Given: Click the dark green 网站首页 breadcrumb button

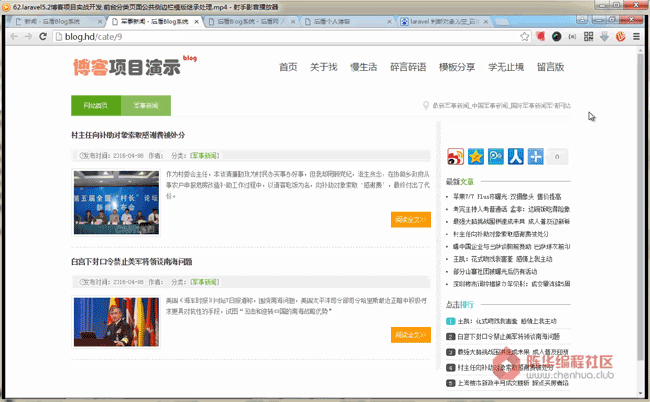Looking at the screenshot, I should (96, 106).
